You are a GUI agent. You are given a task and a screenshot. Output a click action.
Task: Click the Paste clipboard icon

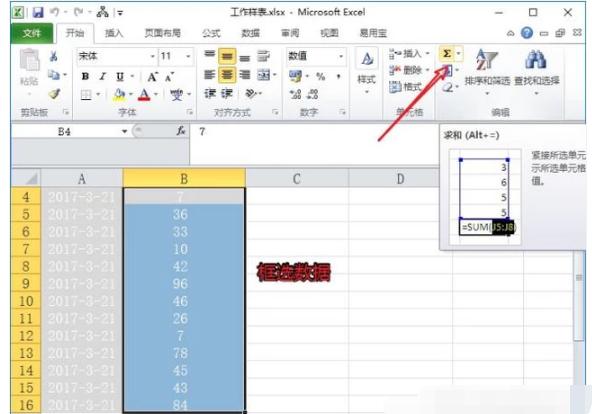[29, 60]
